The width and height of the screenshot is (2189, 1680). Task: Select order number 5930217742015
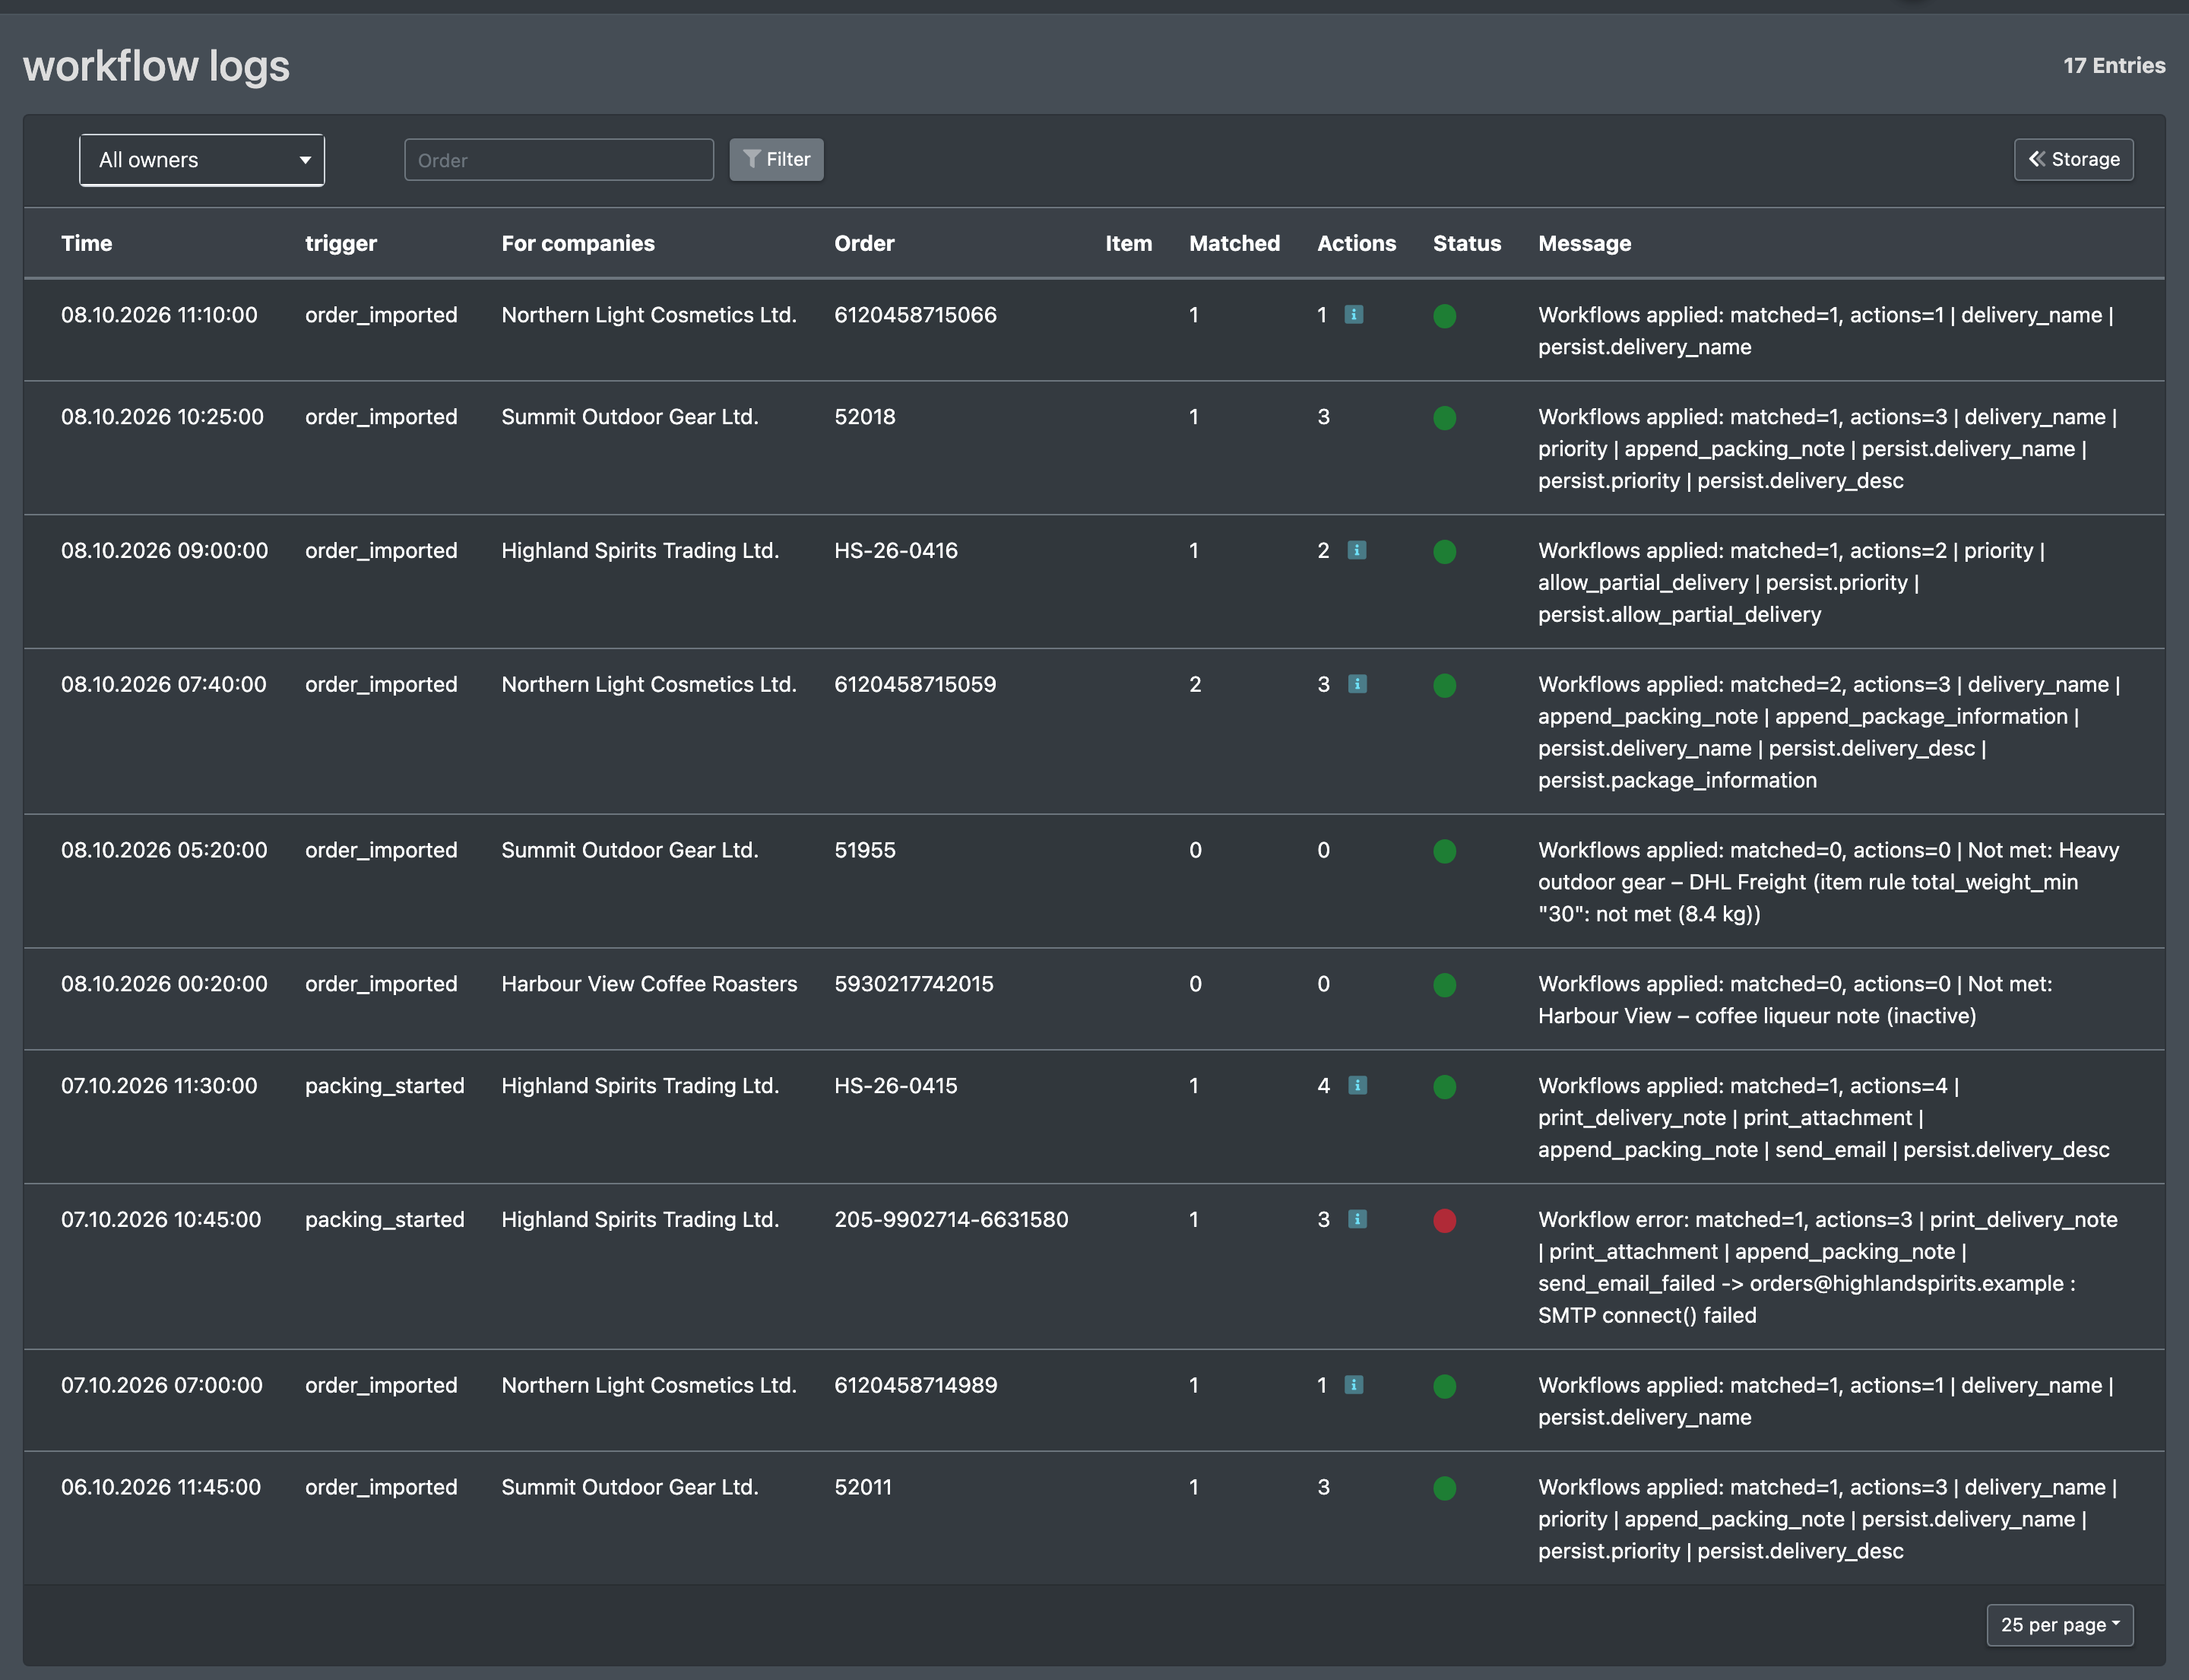[x=914, y=984]
